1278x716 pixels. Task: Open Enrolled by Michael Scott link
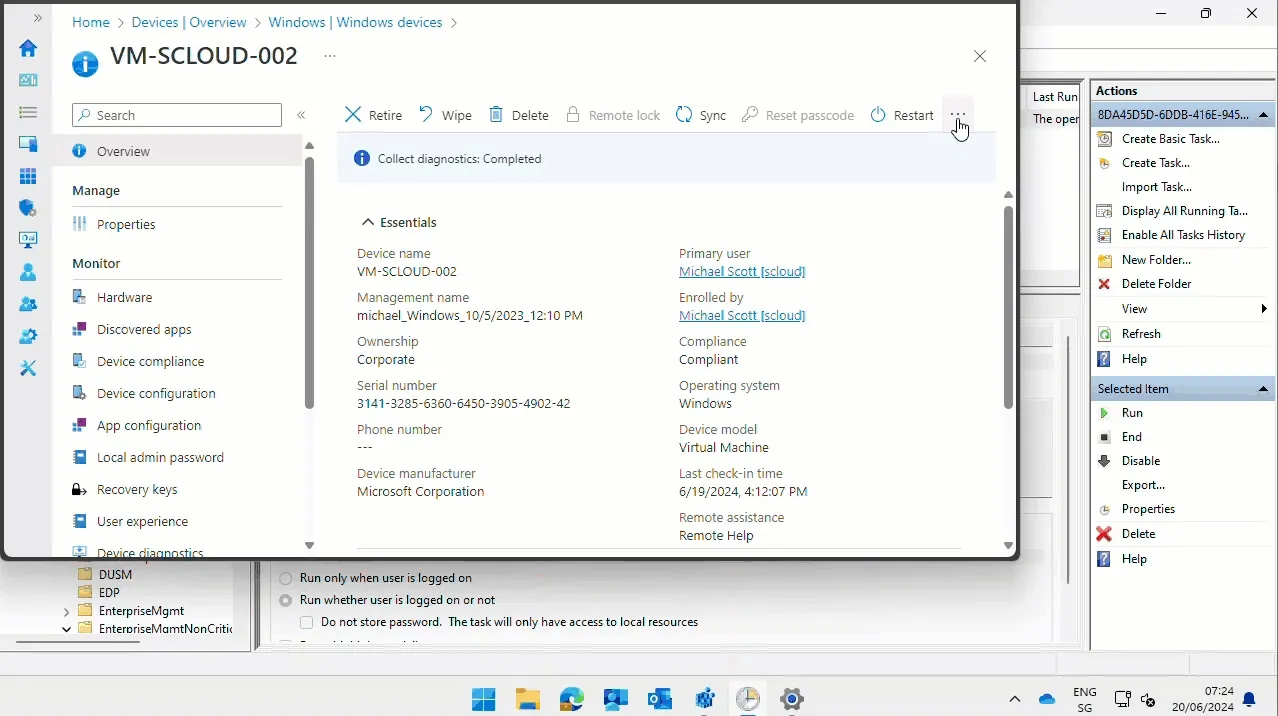[742, 315]
